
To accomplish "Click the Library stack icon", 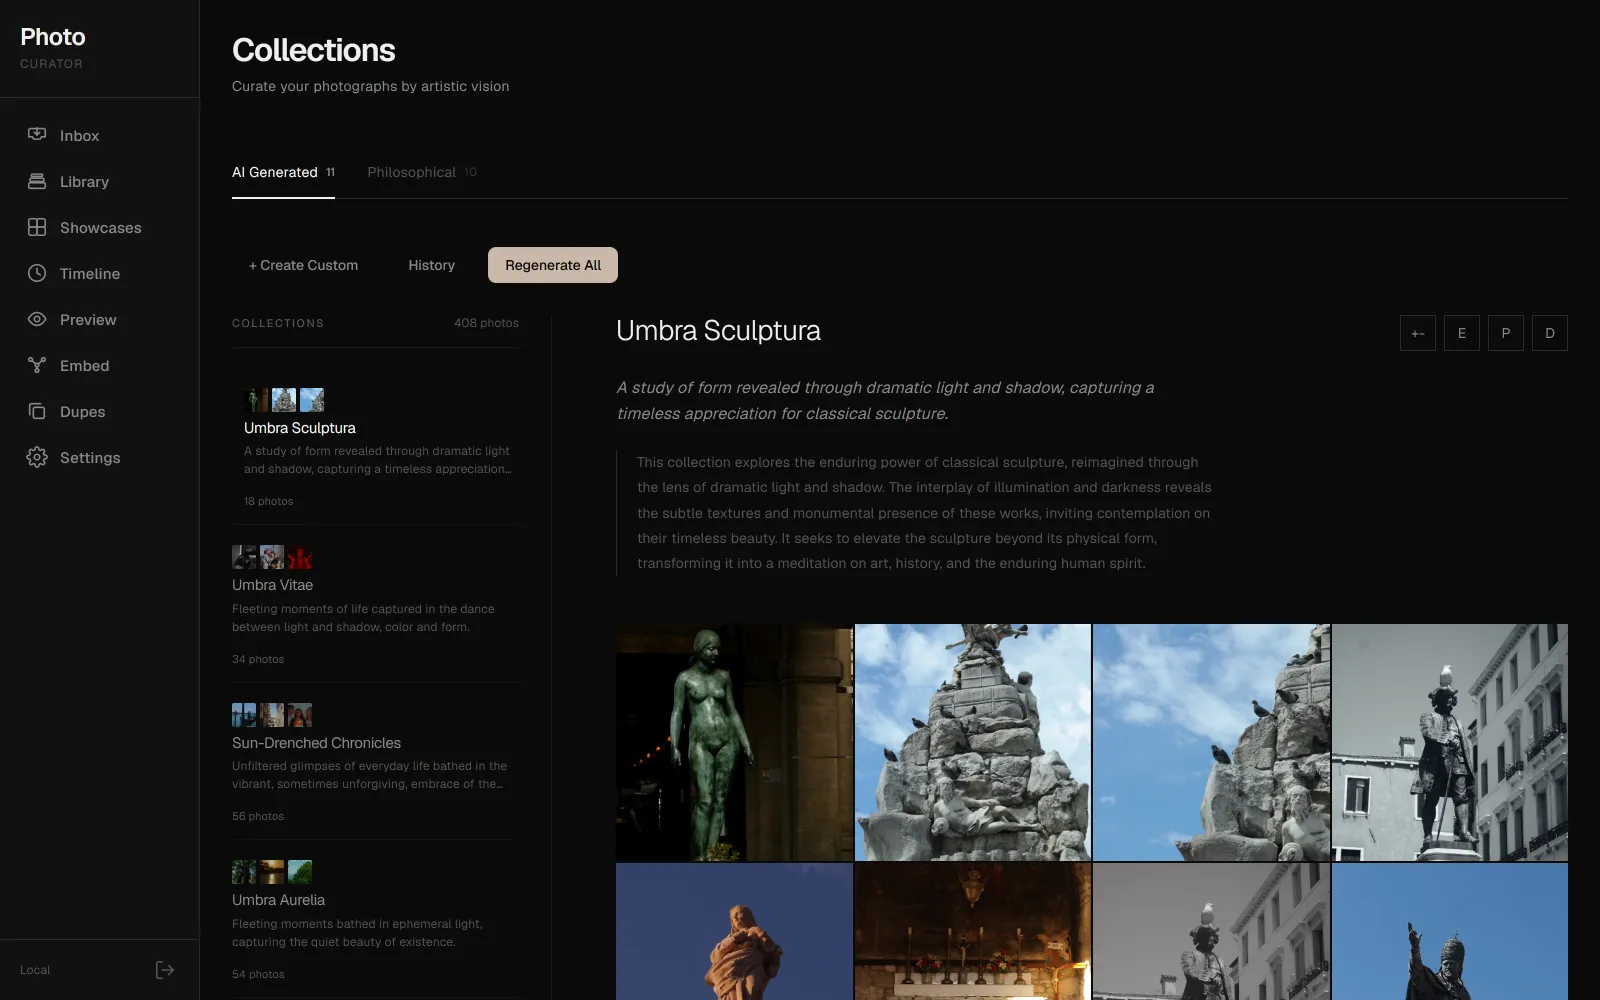I will 37,181.
